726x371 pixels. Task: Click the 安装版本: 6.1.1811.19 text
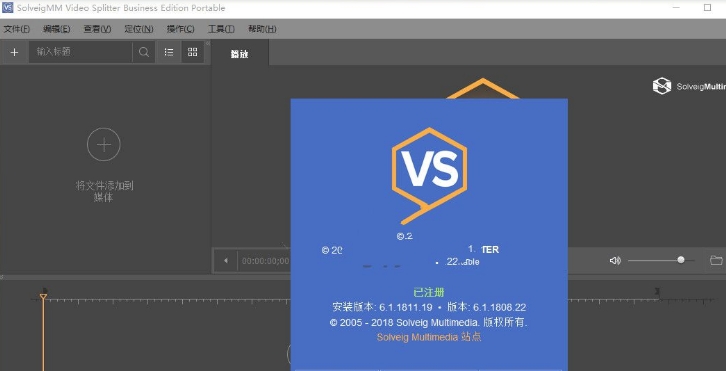click(382, 307)
